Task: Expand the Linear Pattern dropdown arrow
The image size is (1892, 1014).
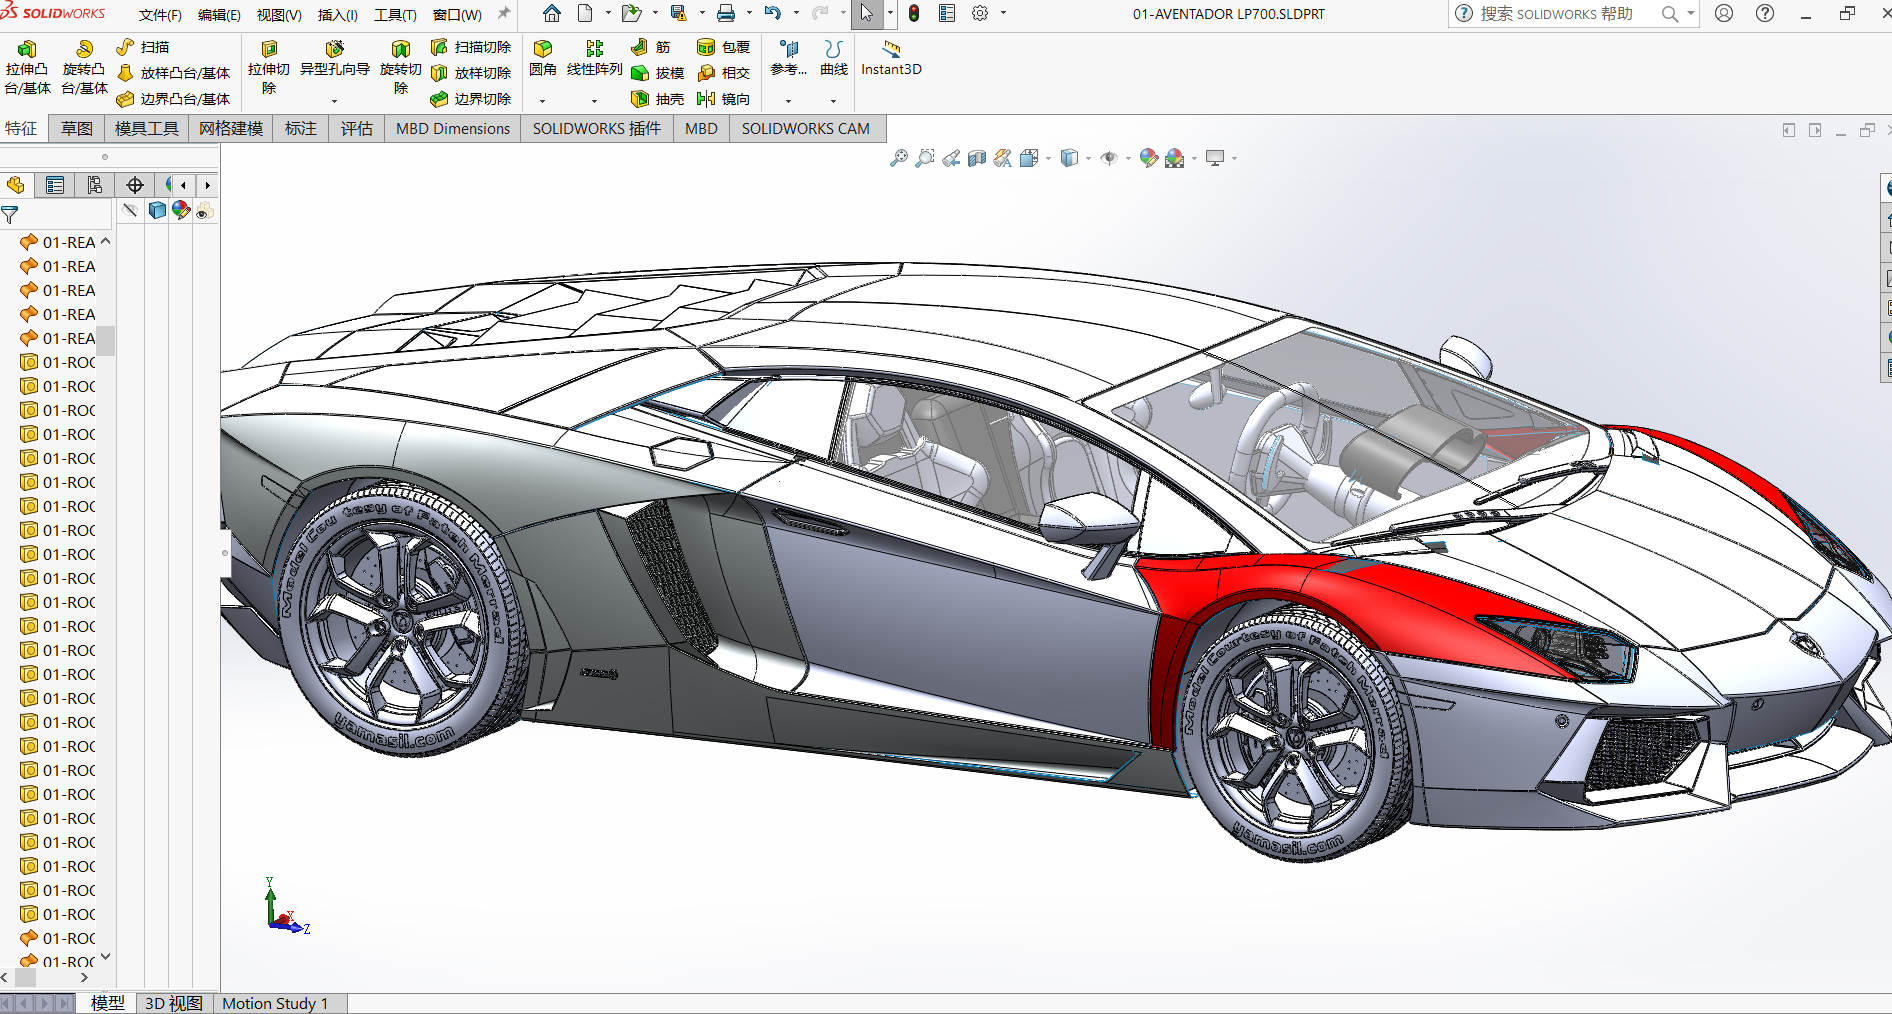Action: (x=594, y=100)
